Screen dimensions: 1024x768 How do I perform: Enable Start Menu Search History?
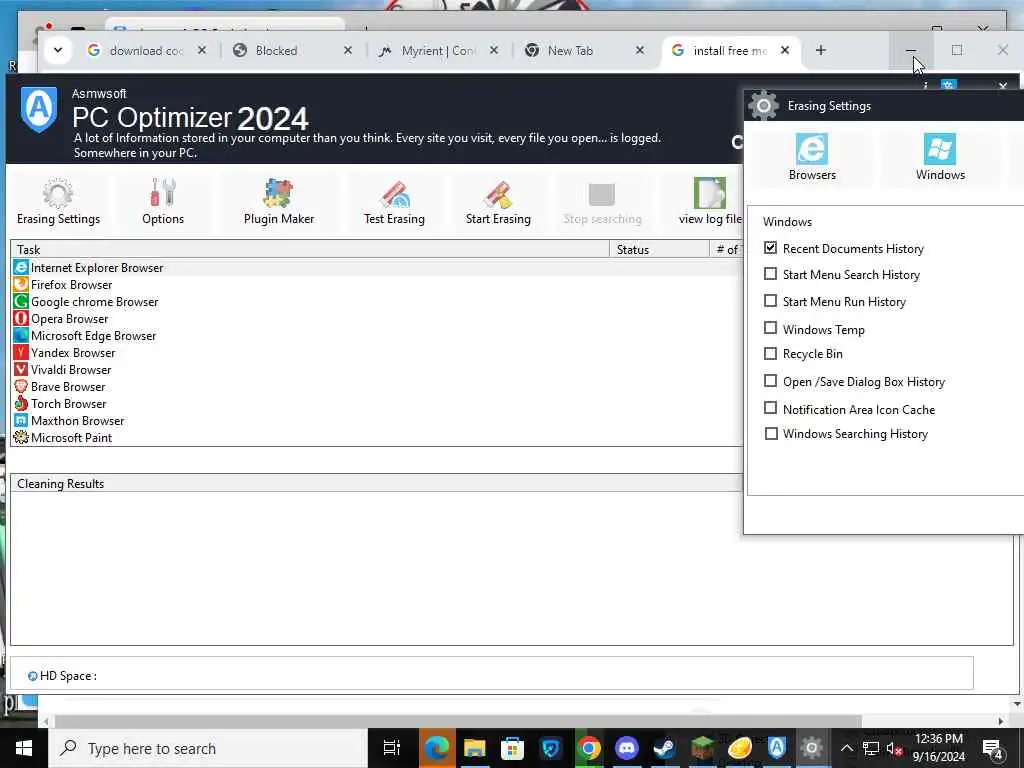pos(771,274)
